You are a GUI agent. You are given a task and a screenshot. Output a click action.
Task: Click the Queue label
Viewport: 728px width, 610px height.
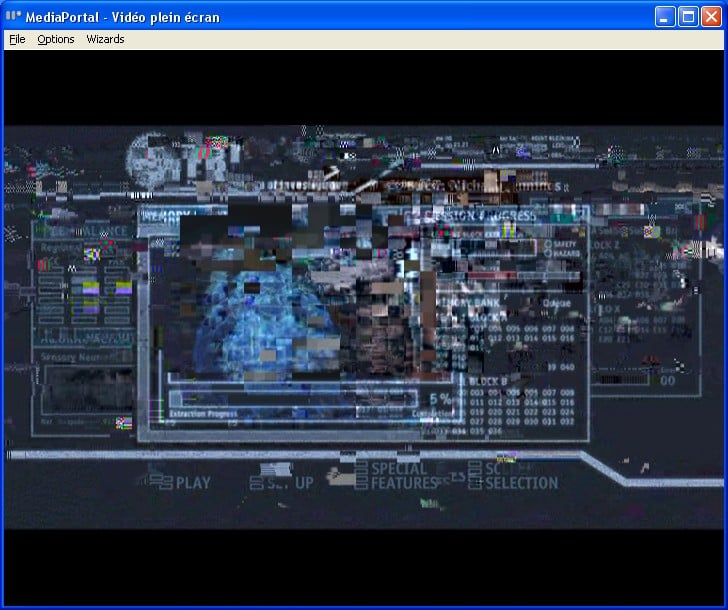pos(556,303)
